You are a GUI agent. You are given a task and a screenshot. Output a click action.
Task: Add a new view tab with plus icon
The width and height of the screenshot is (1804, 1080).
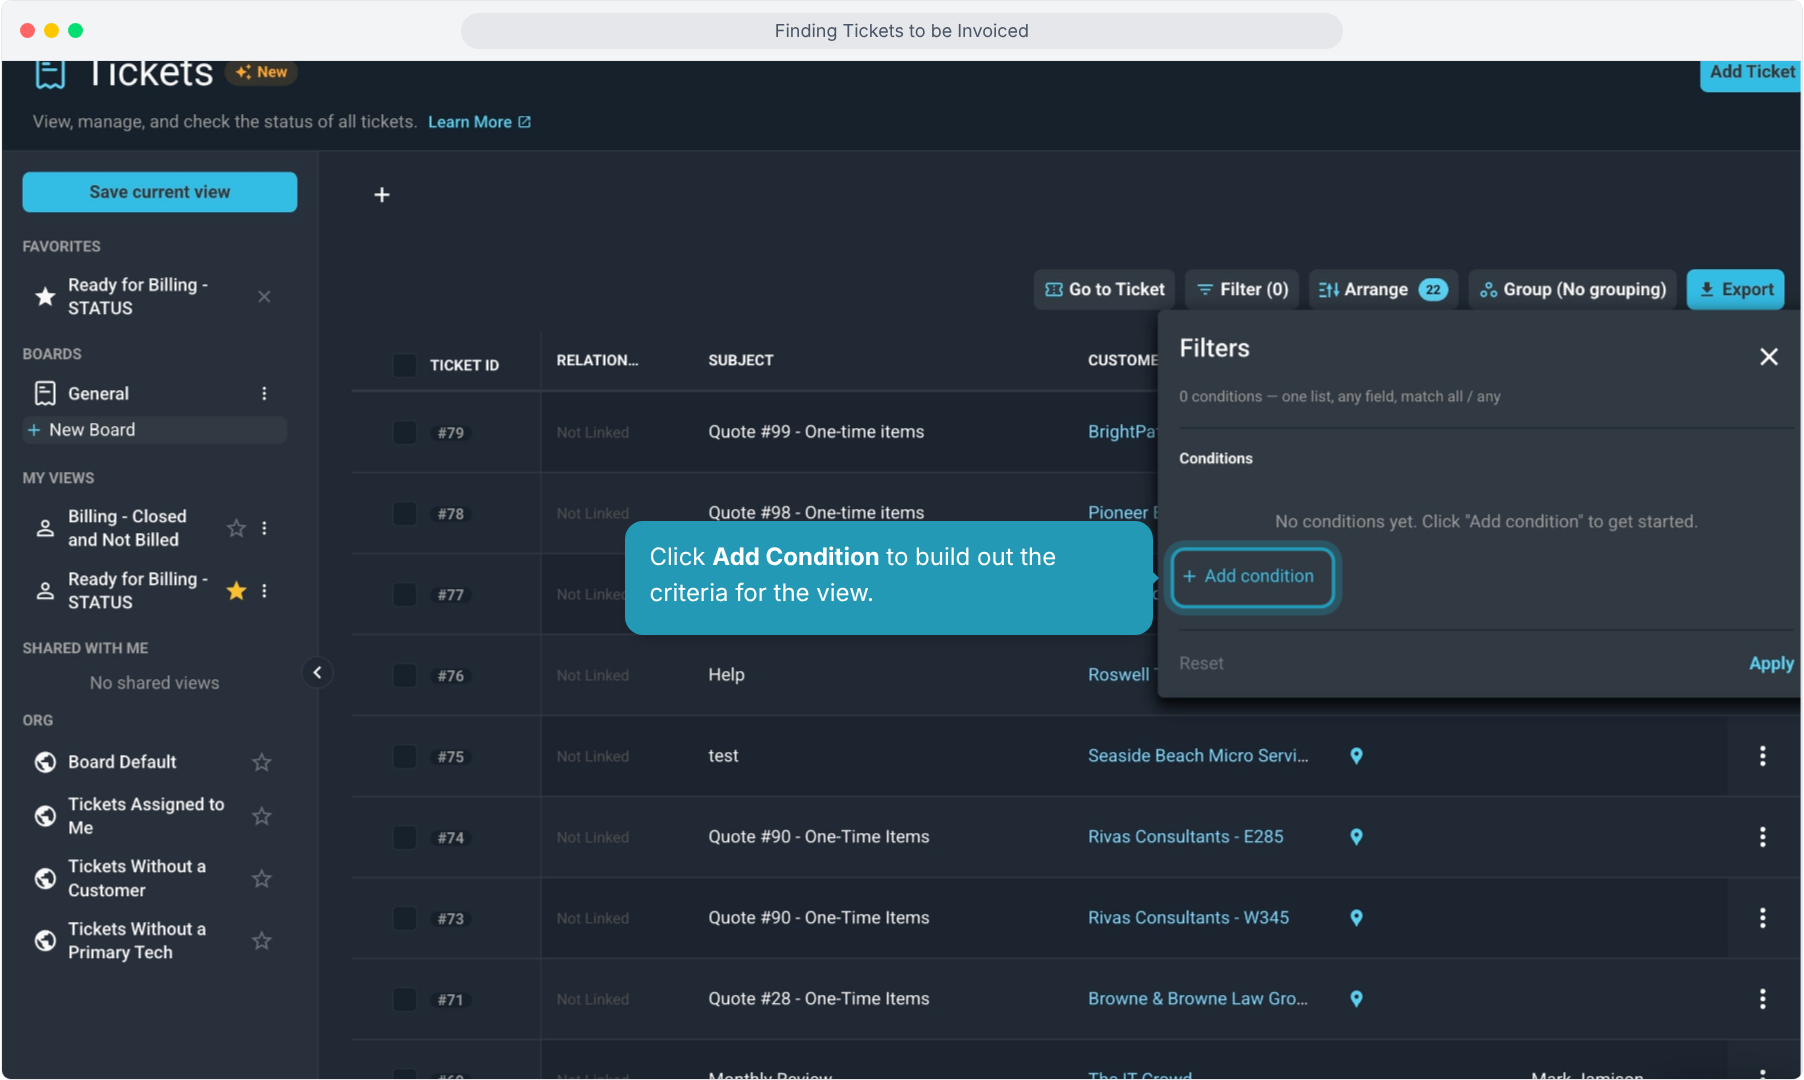[x=381, y=195]
